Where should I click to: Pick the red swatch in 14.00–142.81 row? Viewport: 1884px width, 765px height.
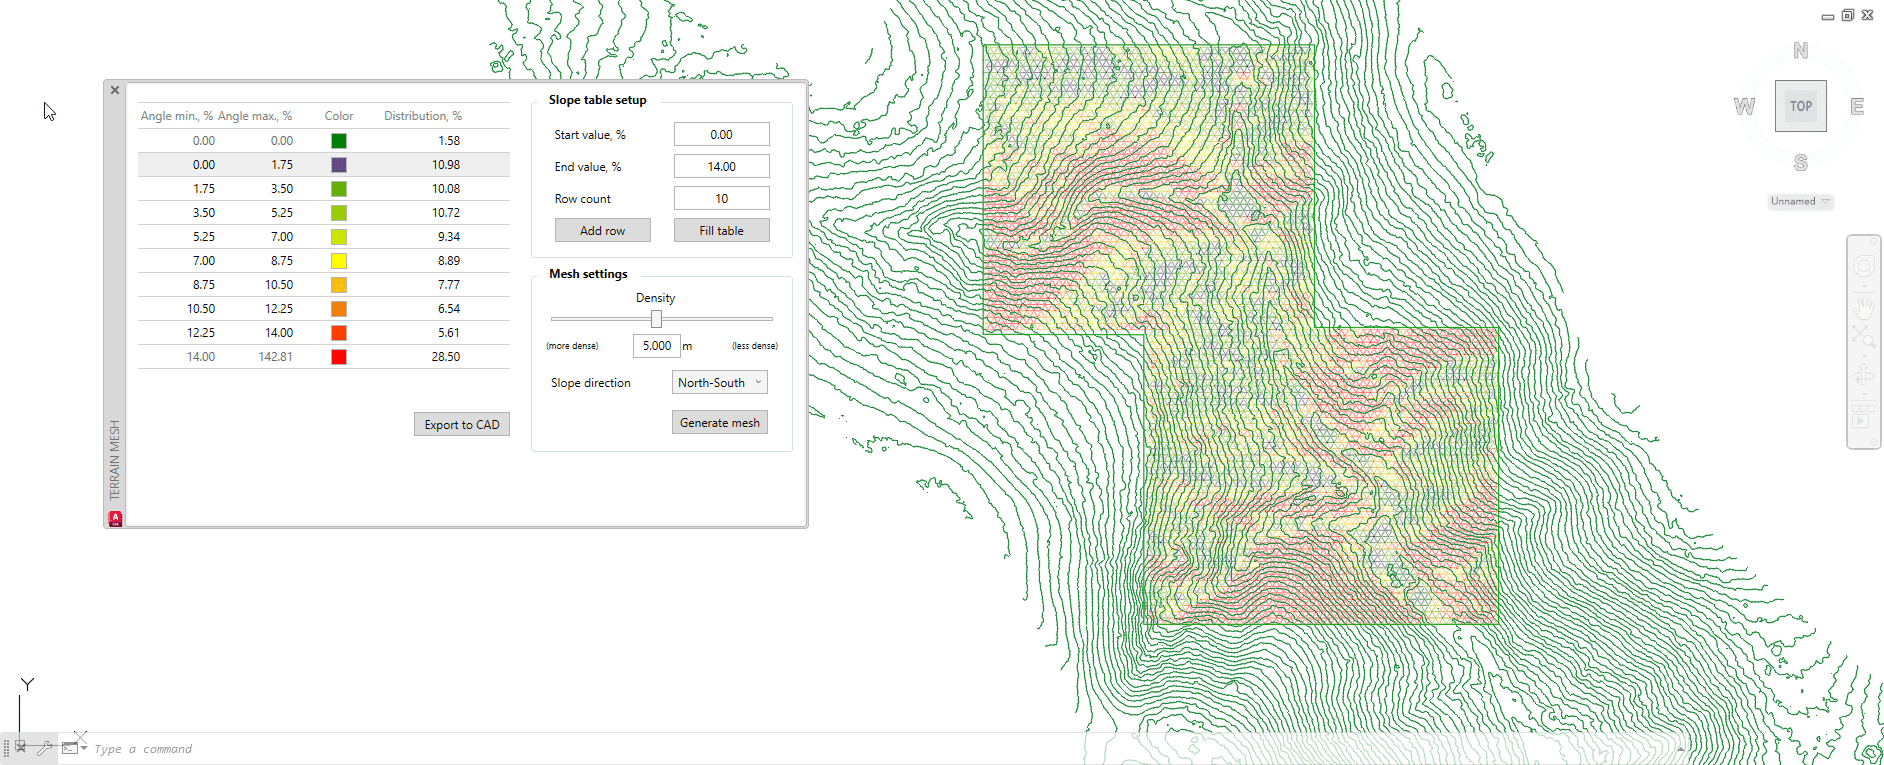tap(339, 357)
